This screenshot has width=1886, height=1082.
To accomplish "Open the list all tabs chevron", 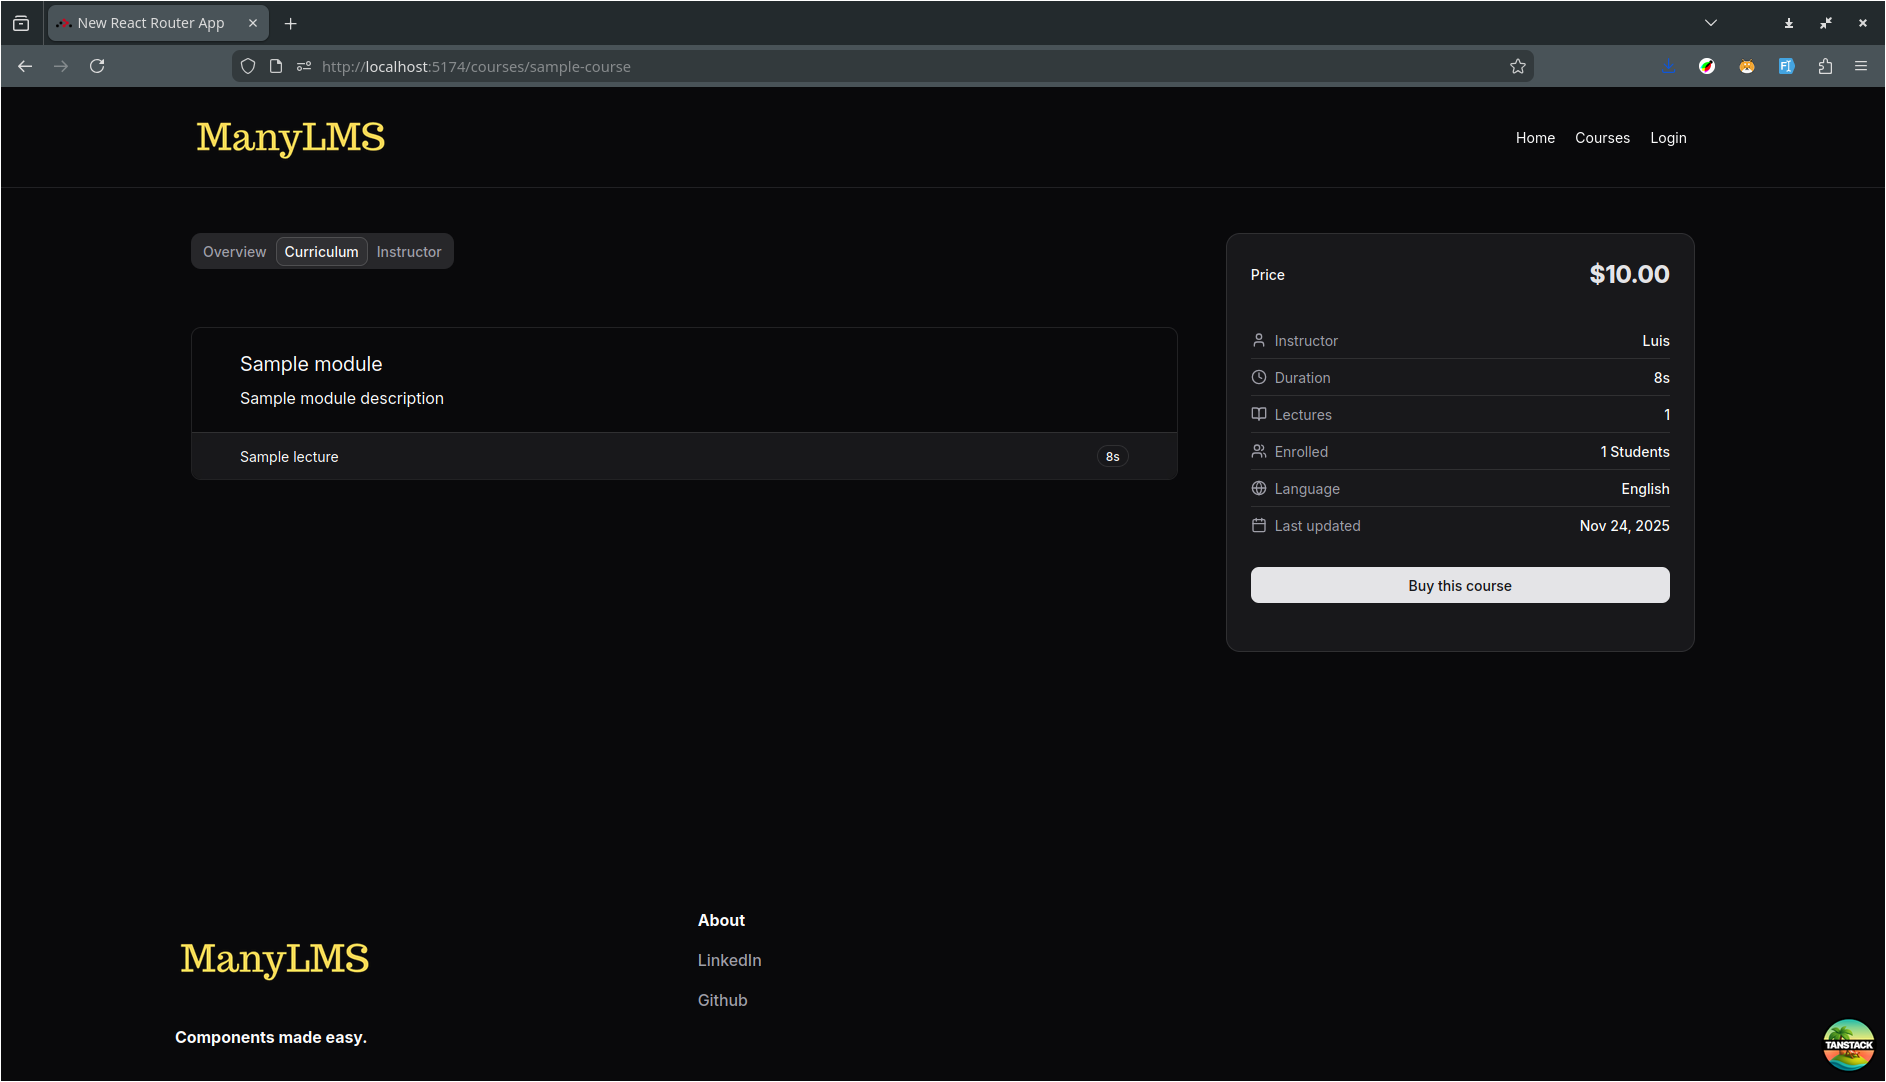I will click(x=1711, y=23).
